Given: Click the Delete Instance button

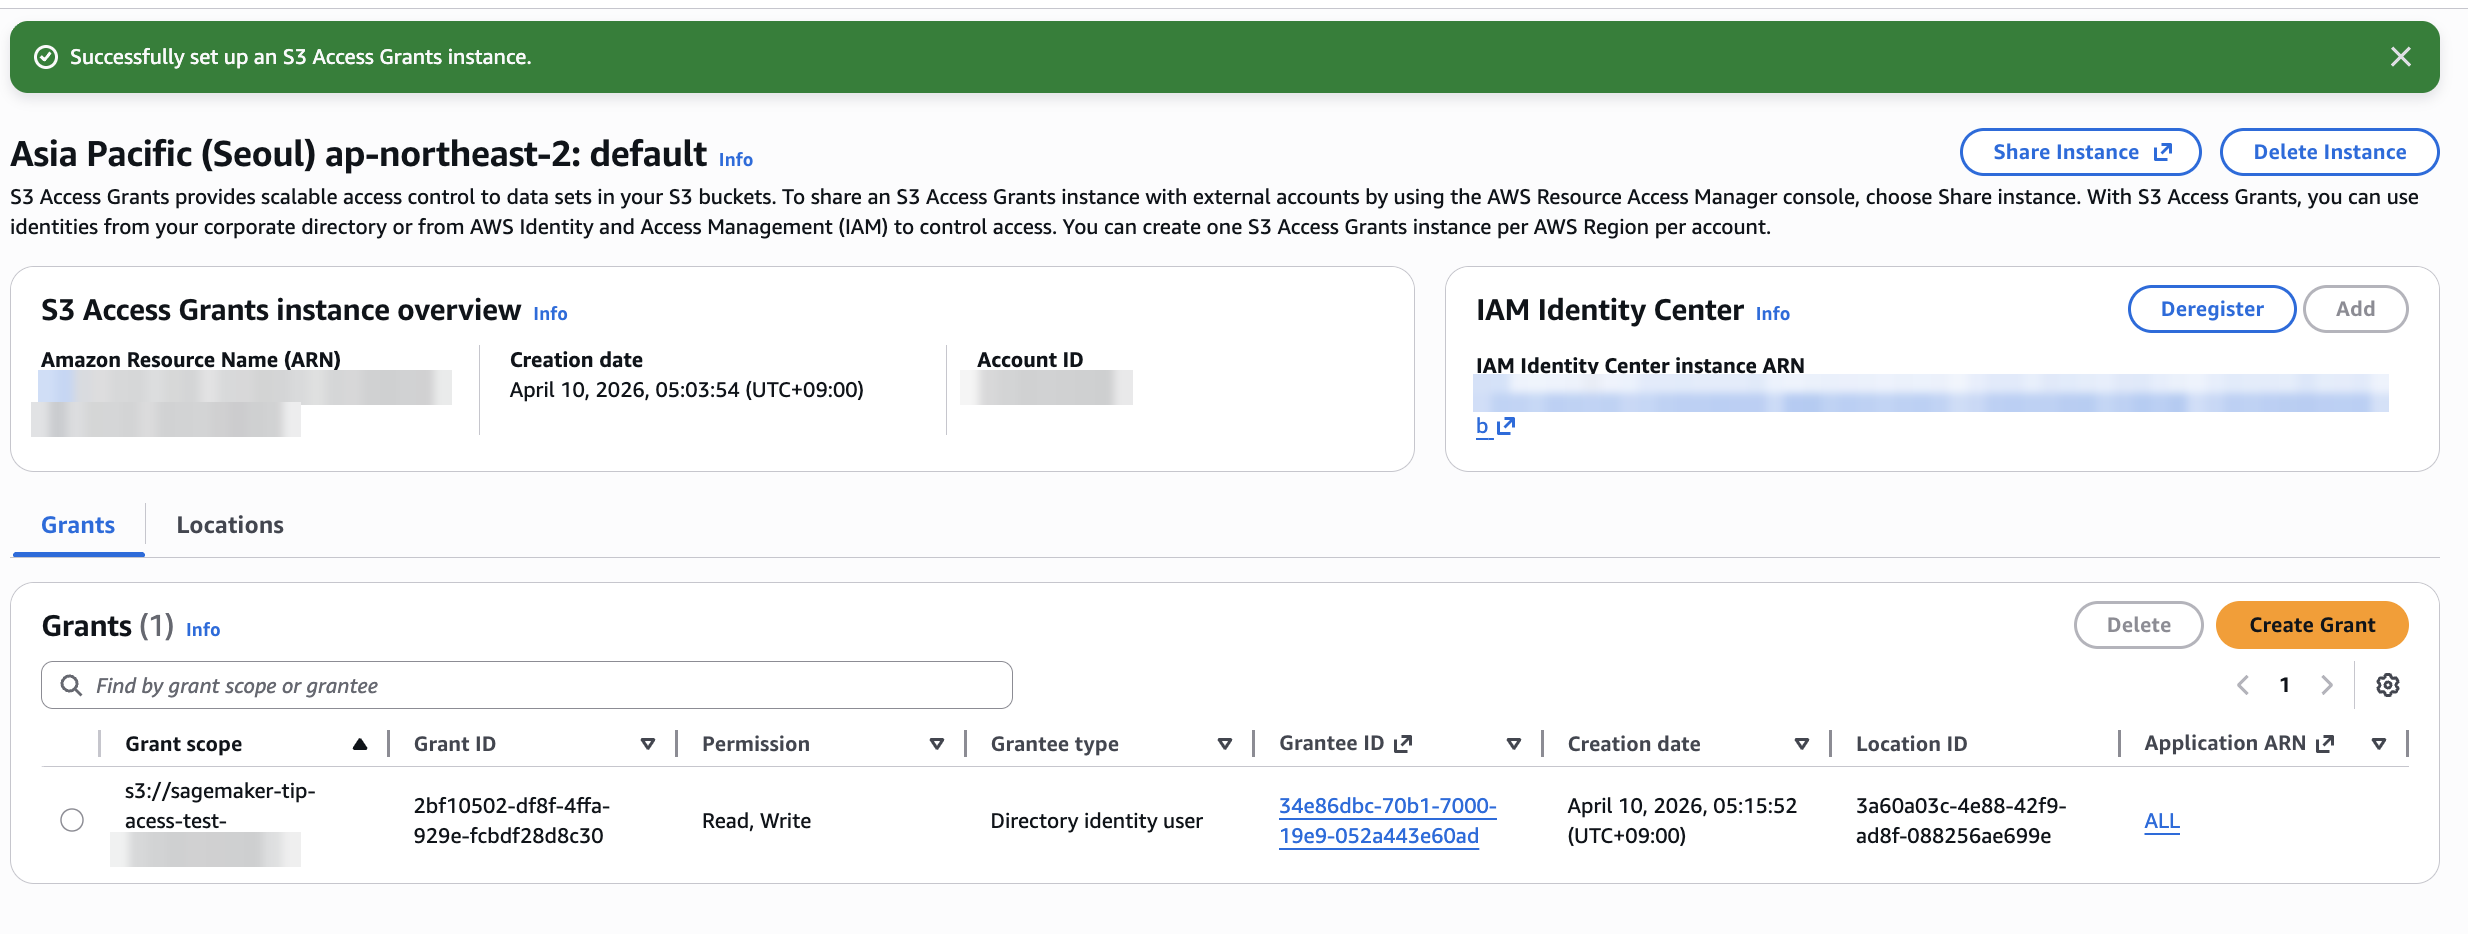Looking at the screenshot, I should point(2329,152).
